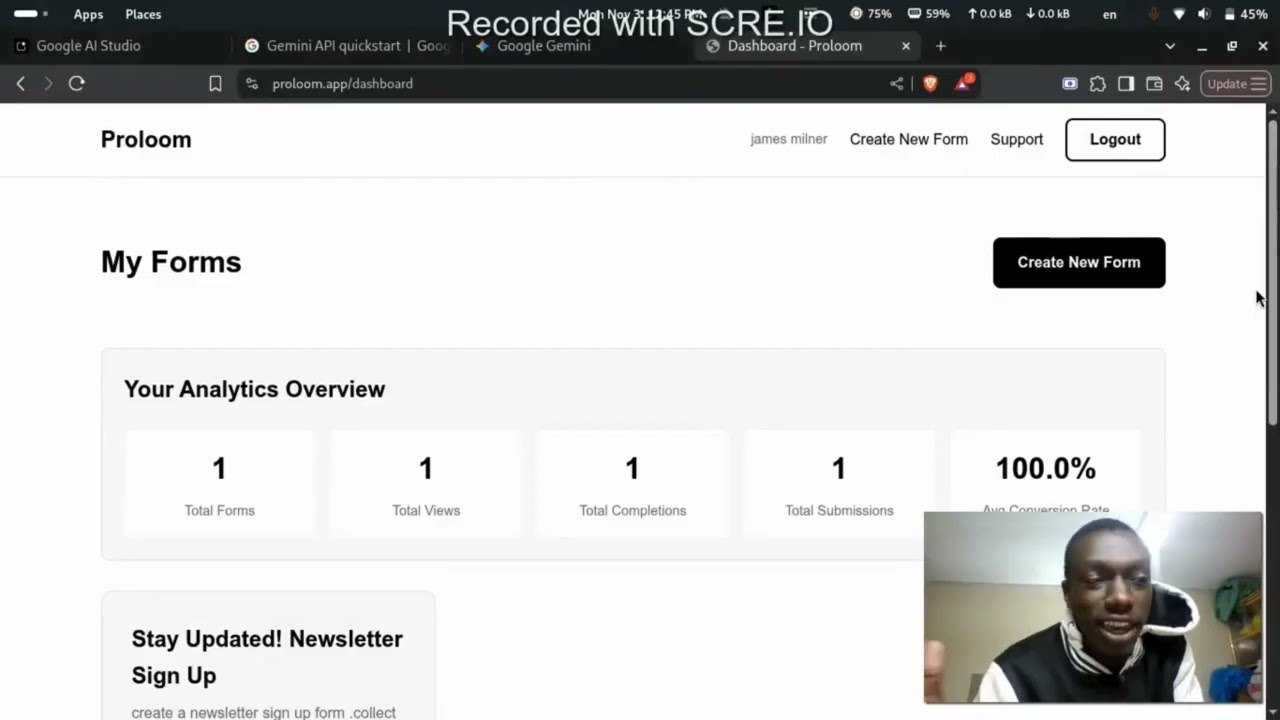Click the browser forward arrow

click(x=47, y=84)
